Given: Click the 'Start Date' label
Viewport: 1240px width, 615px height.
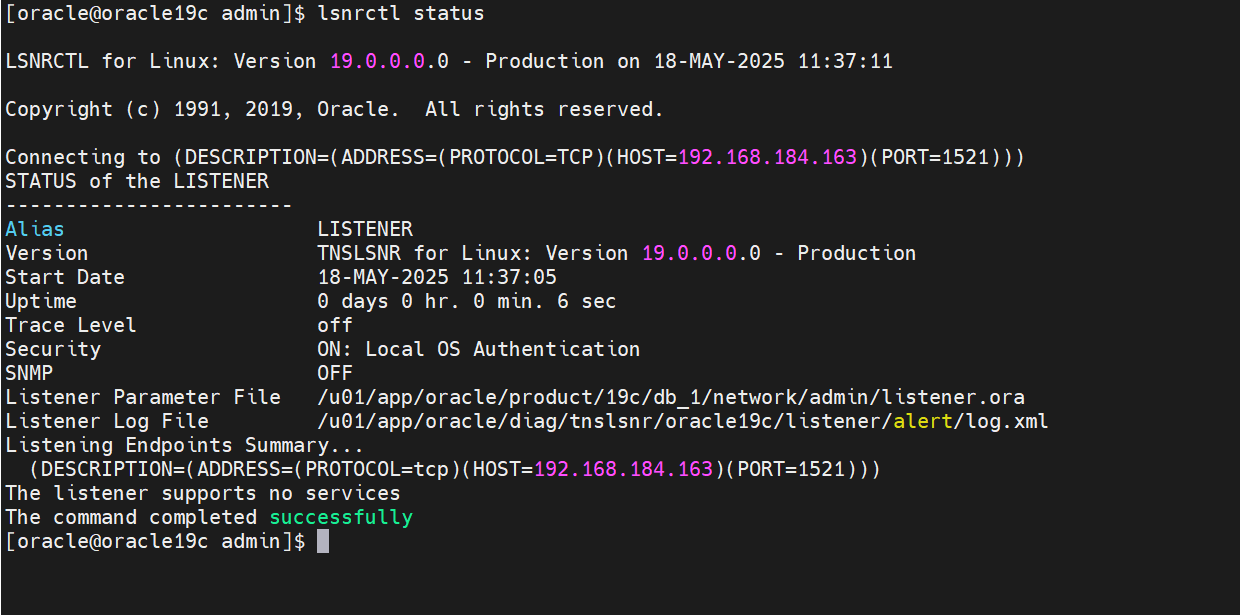Looking at the screenshot, I should pyautogui.click(x=65, y=278).
